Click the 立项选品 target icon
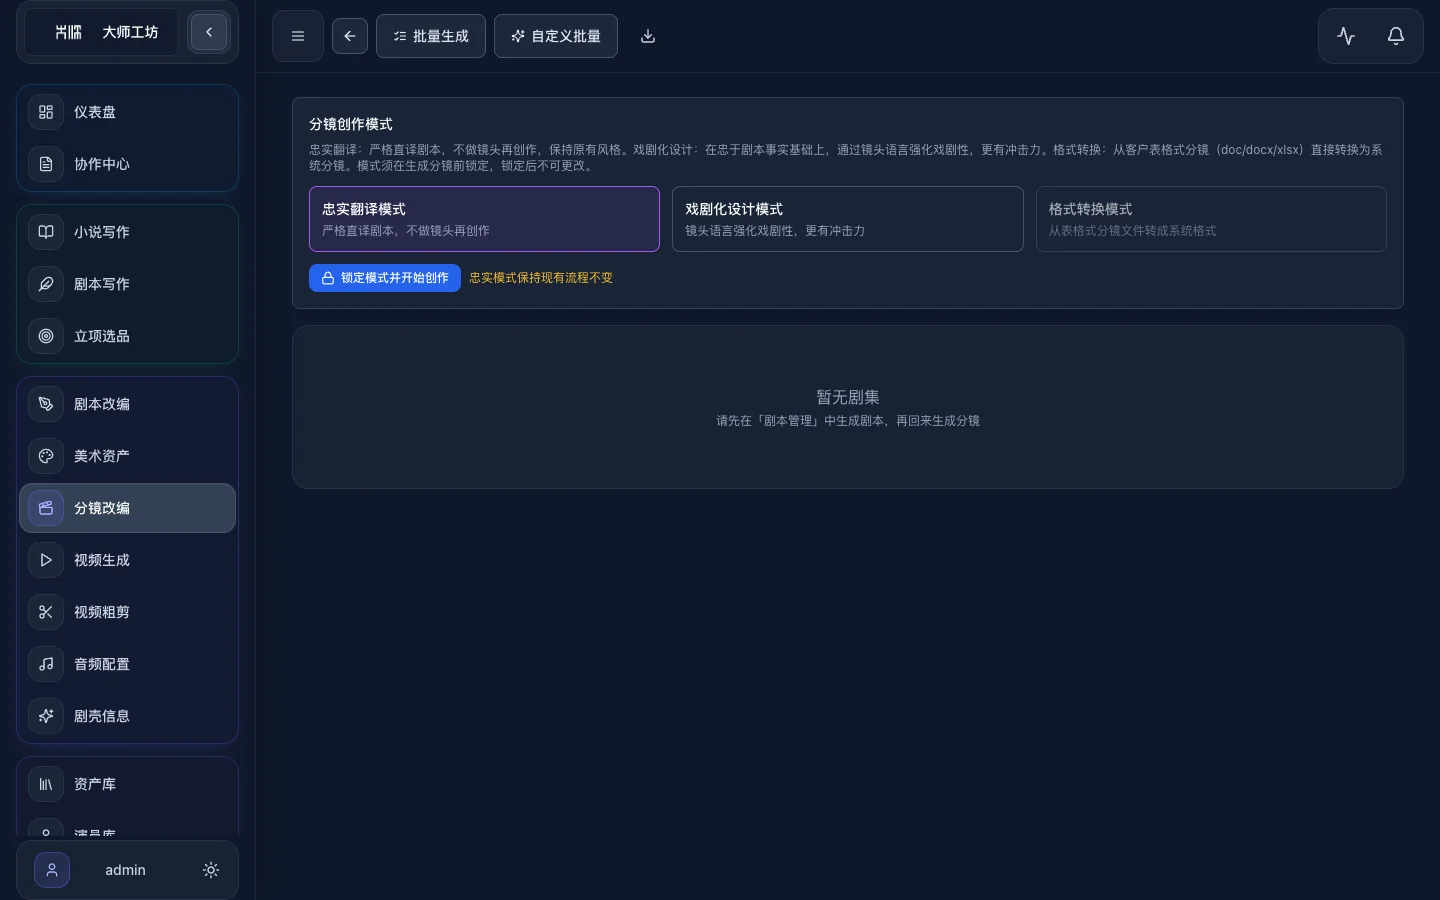 [46, 336]
